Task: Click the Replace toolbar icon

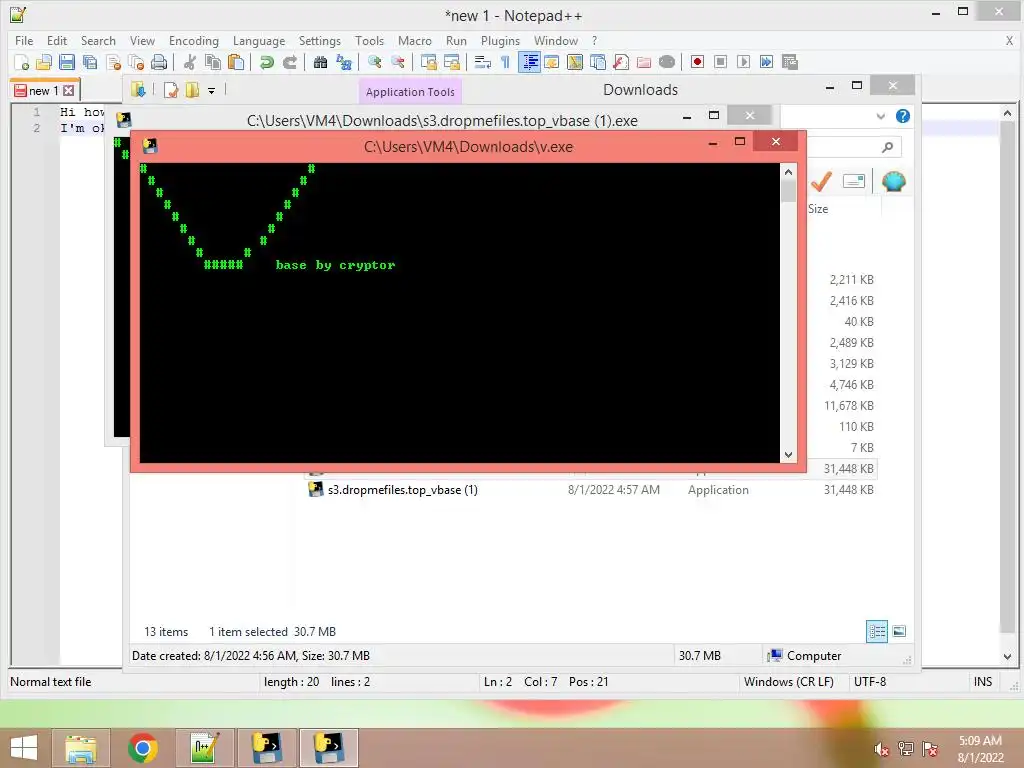Action: click(x=344, y=62)
